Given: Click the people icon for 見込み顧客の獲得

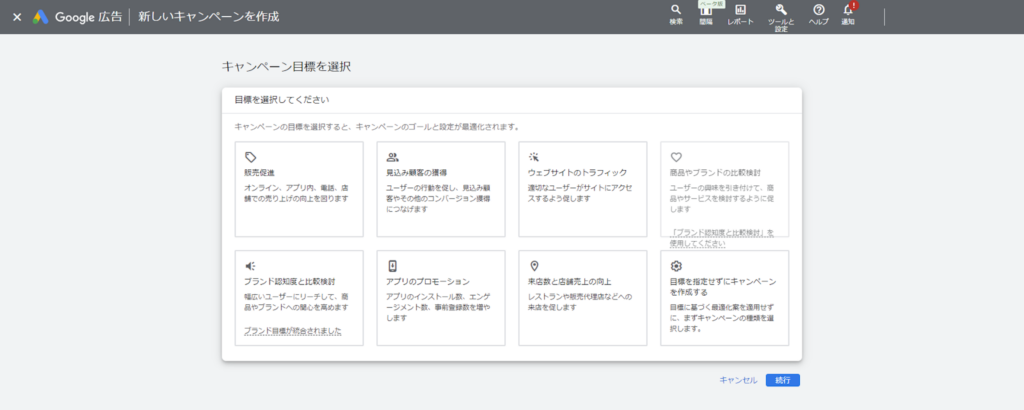Looking at the screenshot, I should tap(392, 157).
